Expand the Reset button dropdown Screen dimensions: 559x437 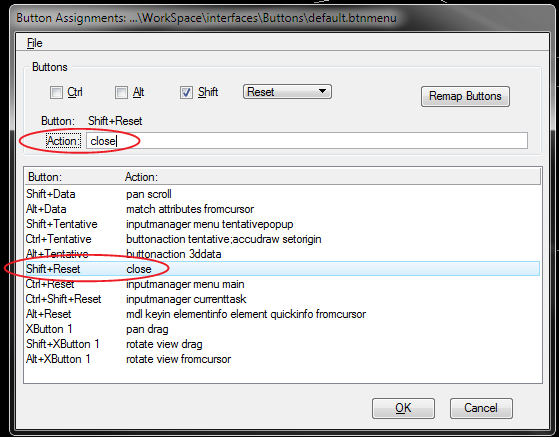[287, 92]
